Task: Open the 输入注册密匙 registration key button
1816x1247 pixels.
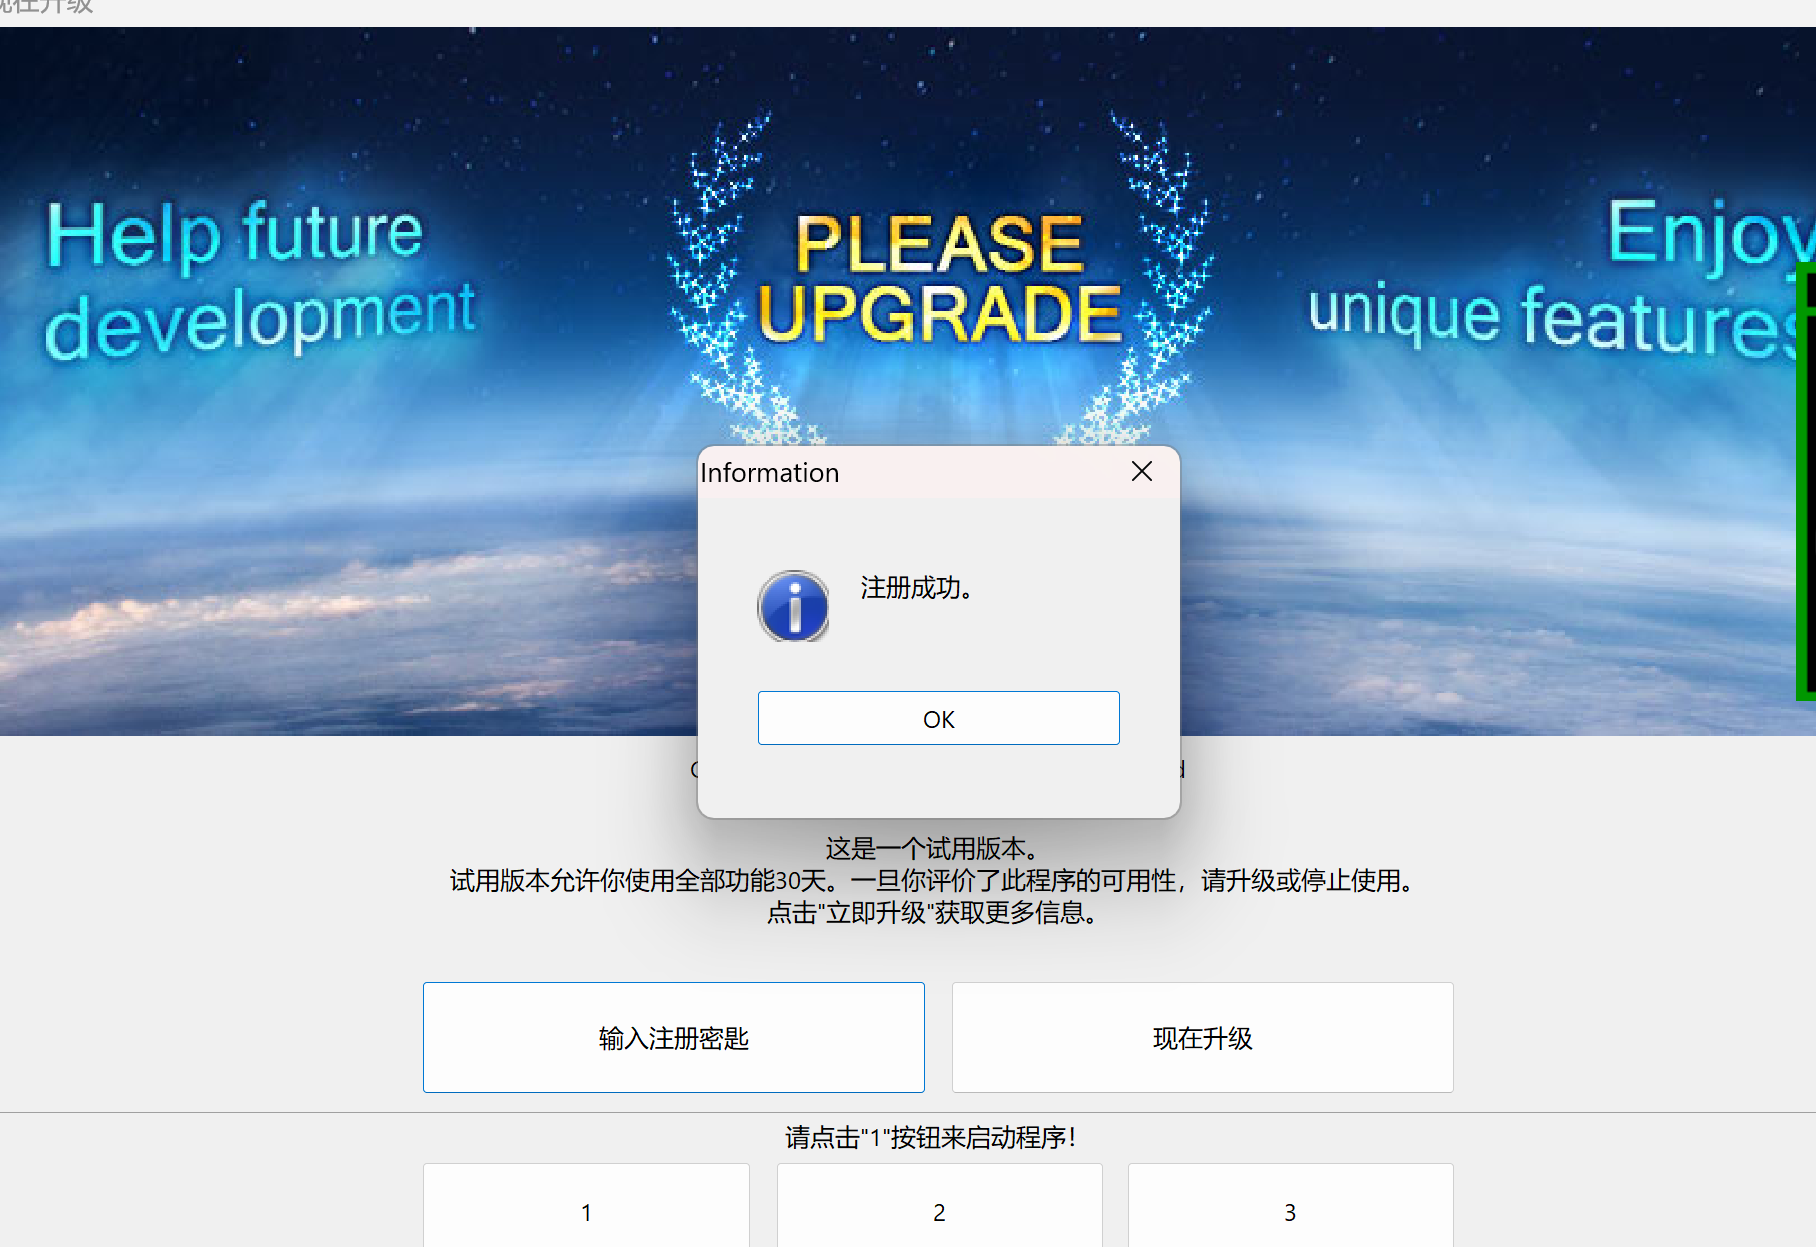Action: (674, 1037)
